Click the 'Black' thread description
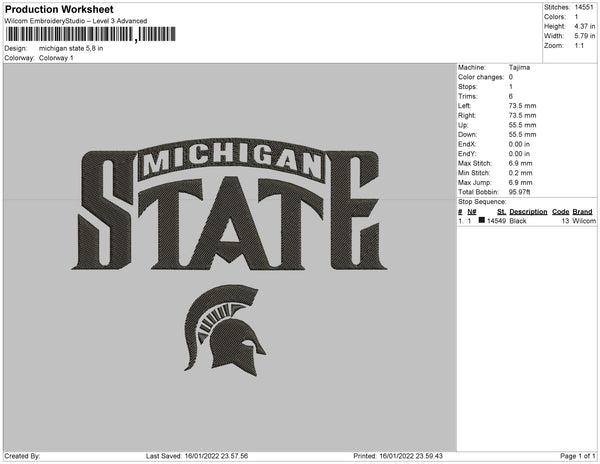This screenshot has width=600, height=464. click(x=518, y=221)
